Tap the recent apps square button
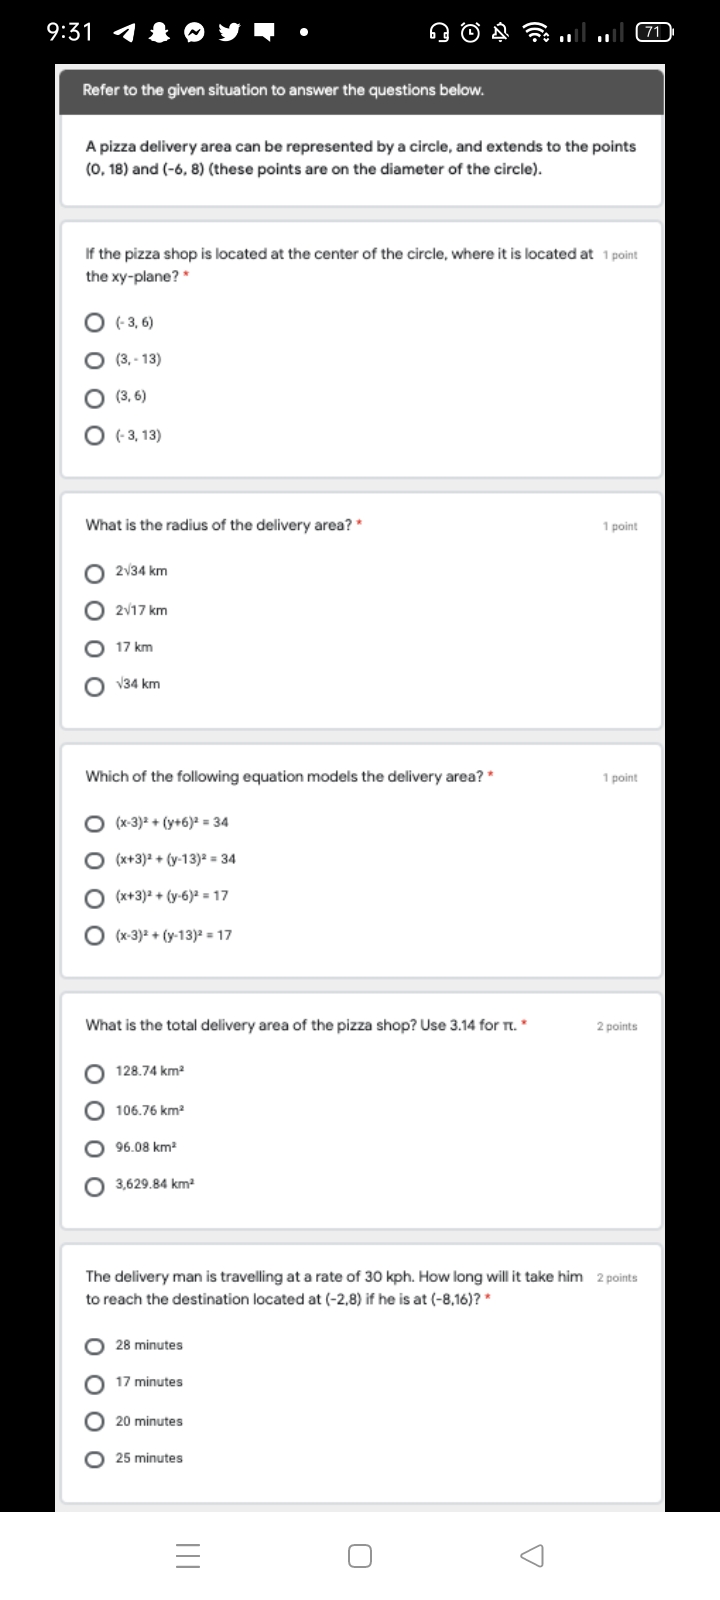Screen dimensions: 720x1600 pyautogui.click(x=359, y=1555)
